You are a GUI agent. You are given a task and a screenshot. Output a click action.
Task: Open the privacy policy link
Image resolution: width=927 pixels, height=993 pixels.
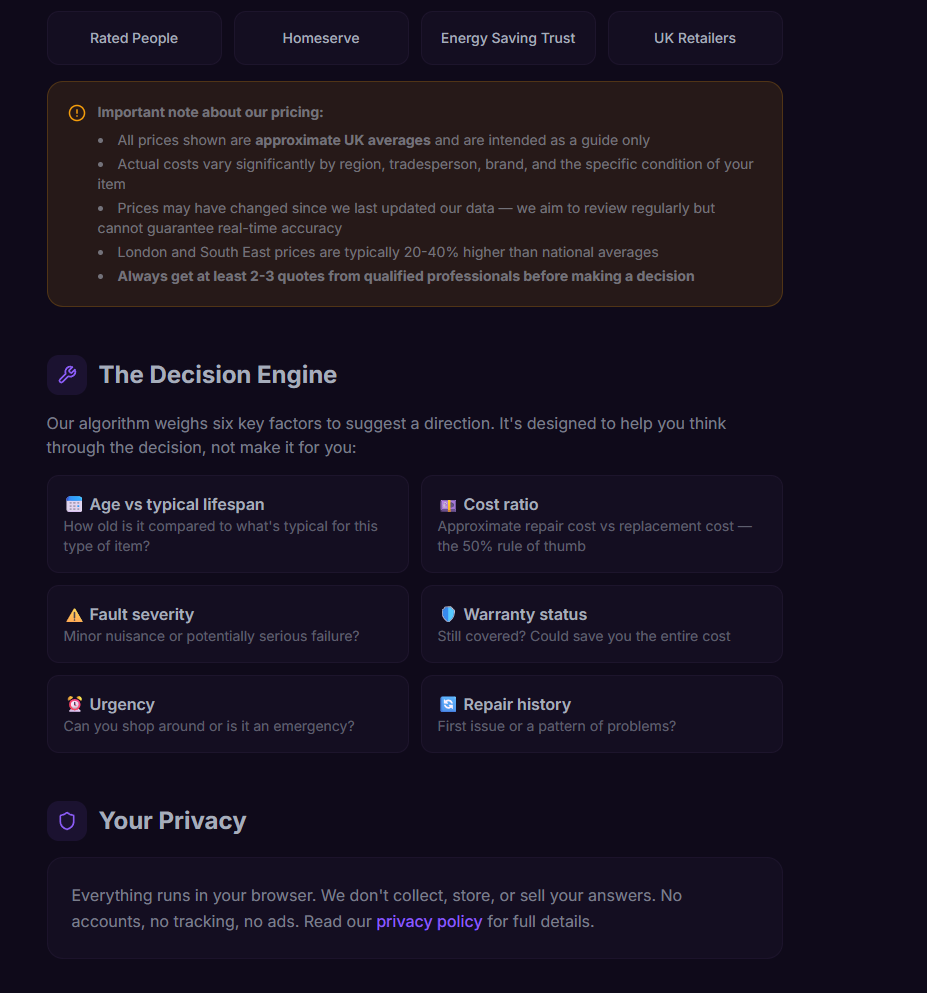point(429,922)
